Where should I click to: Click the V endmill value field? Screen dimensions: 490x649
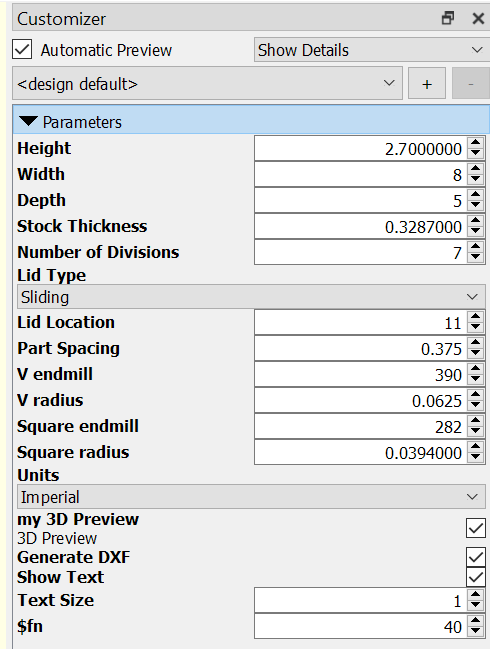[x=361, y=375]
